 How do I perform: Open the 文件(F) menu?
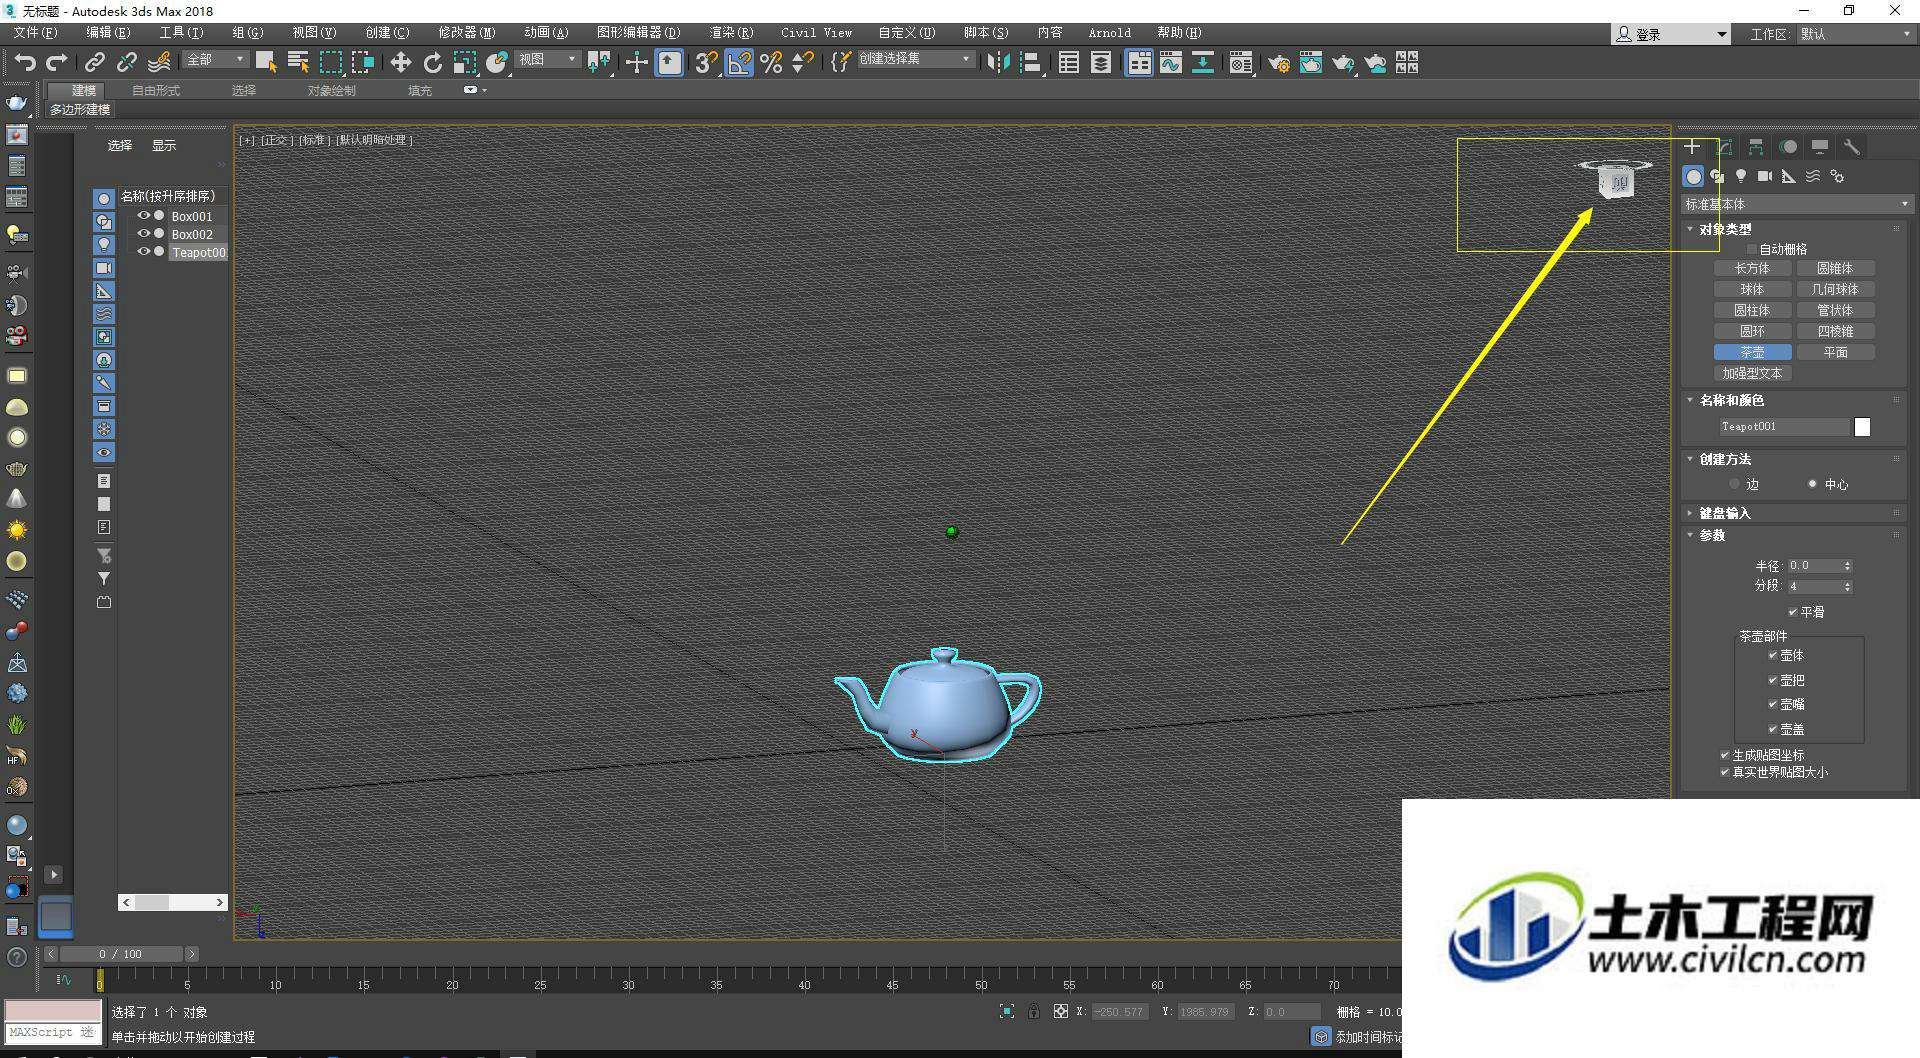click(x=36, y=33)
